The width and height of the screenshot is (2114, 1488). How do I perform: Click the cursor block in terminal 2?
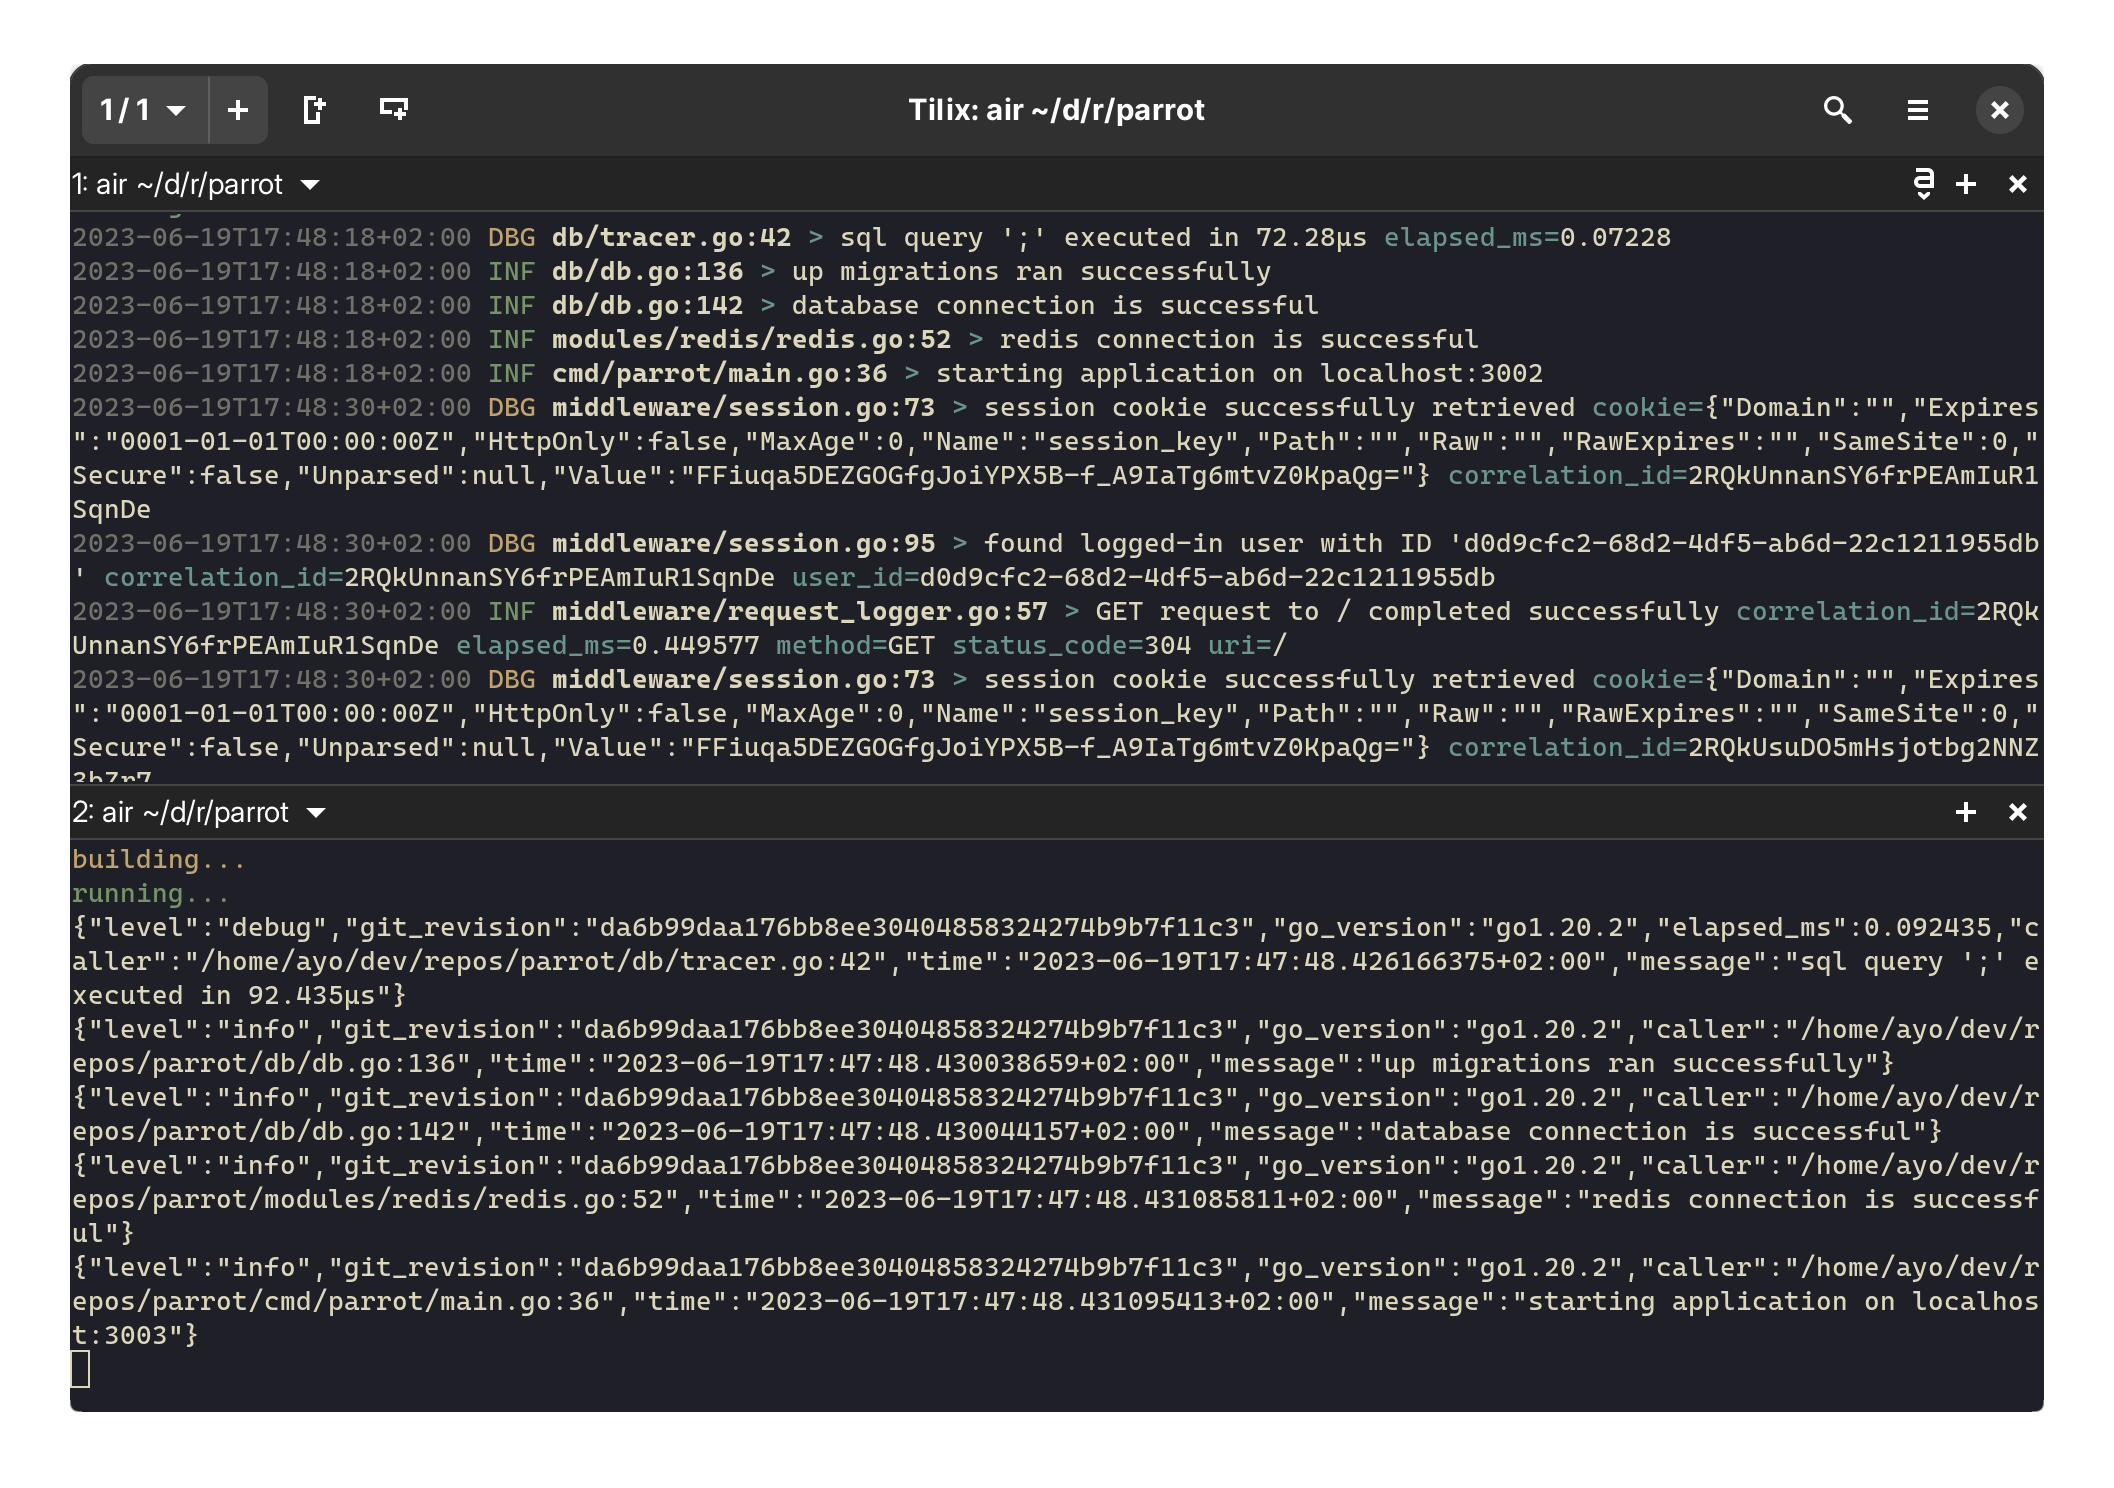(x=81, y=1369)
